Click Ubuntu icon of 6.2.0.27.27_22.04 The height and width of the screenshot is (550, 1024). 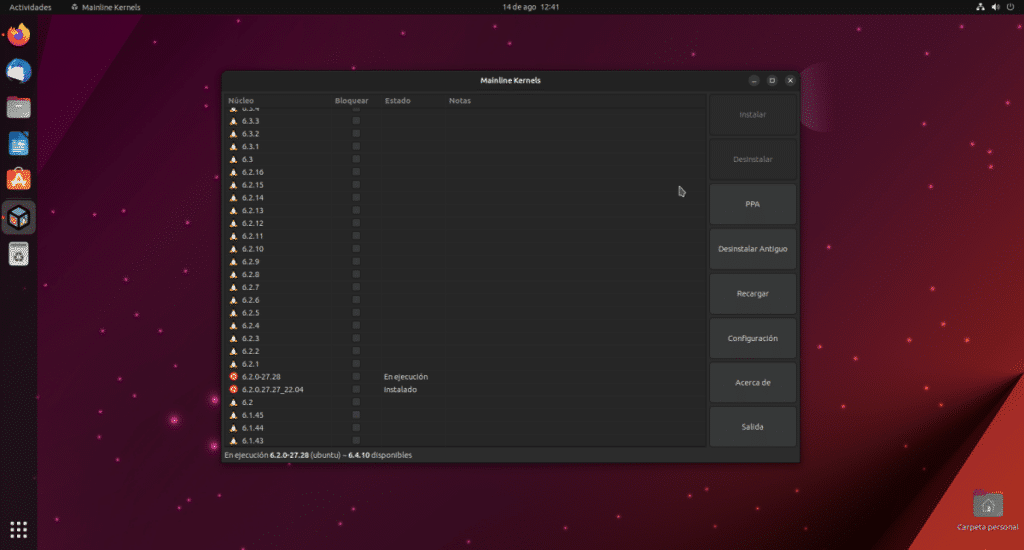233,389
